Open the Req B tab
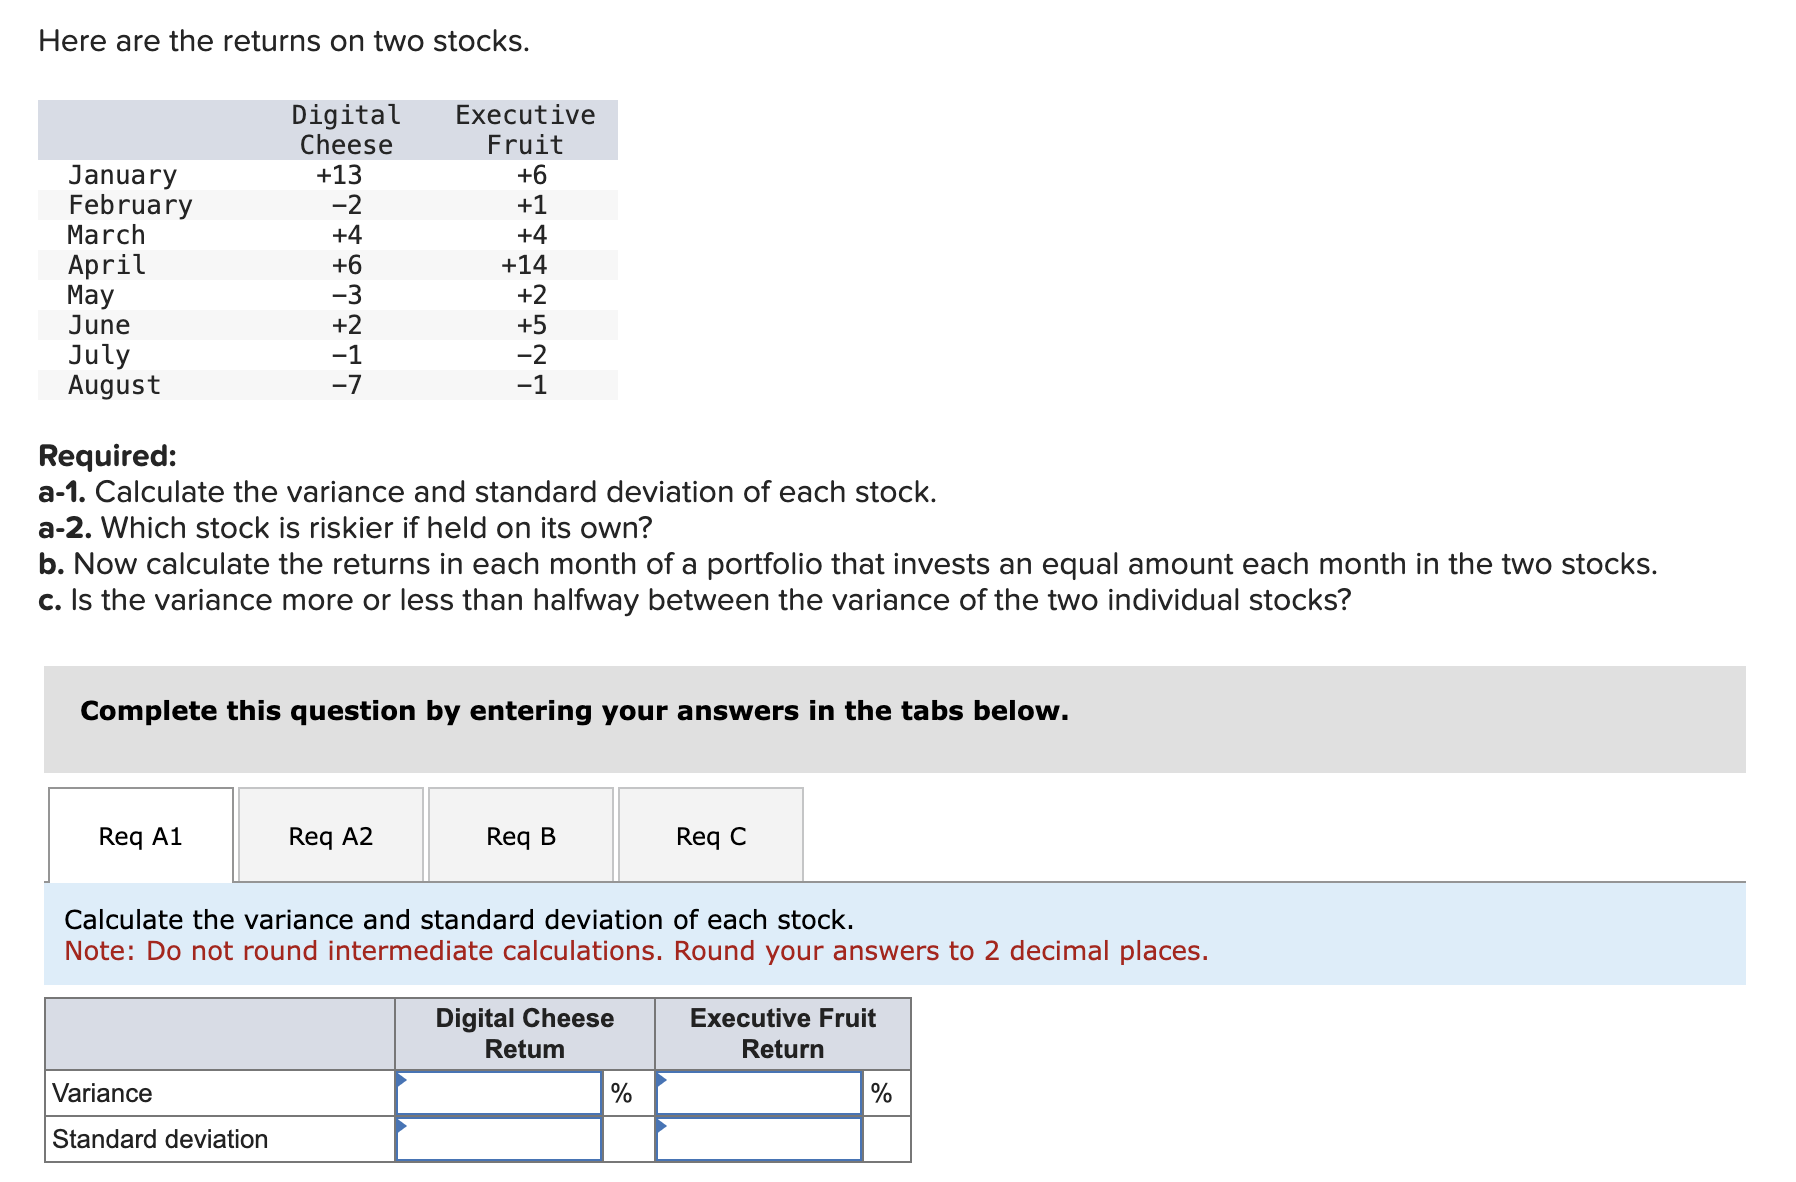The width and height of the screenshot is (1796, 1182). pos(520,836)
